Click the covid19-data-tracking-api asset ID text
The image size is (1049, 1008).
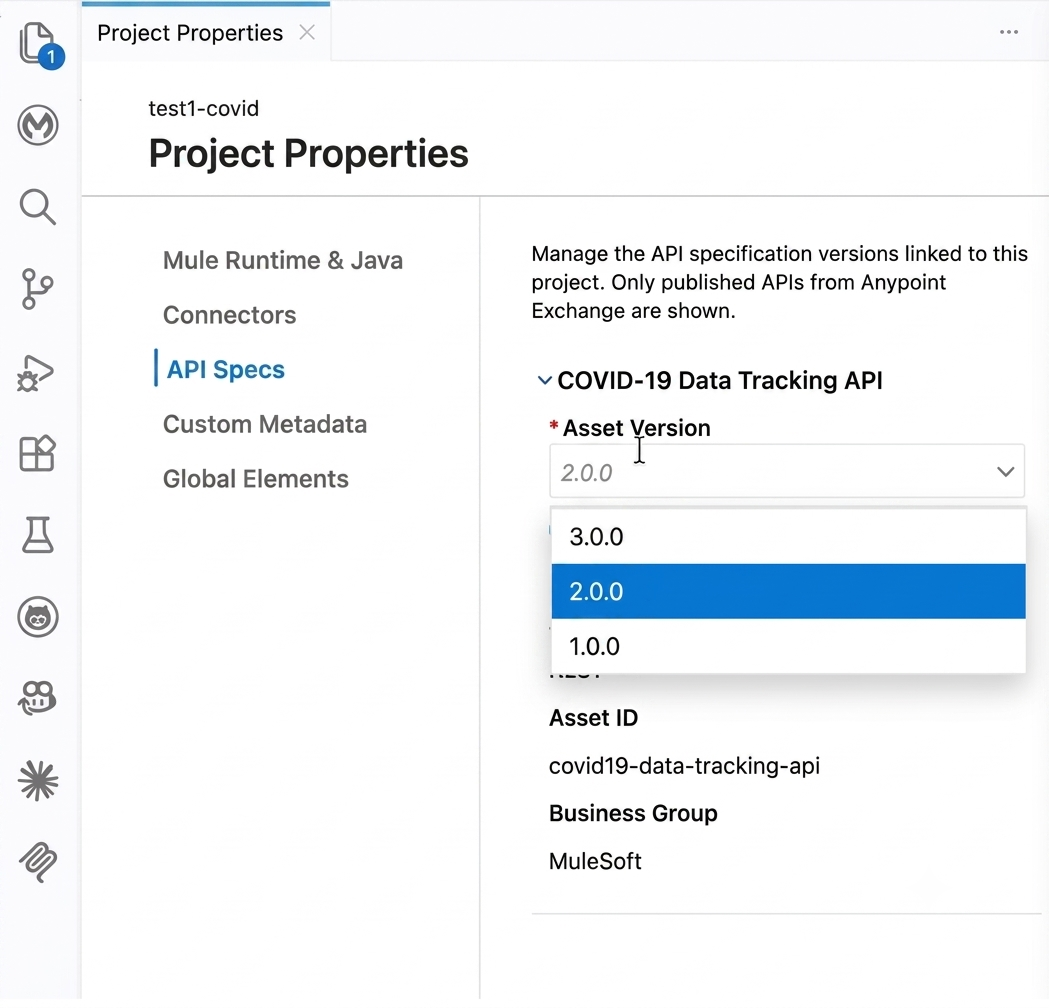684,766
